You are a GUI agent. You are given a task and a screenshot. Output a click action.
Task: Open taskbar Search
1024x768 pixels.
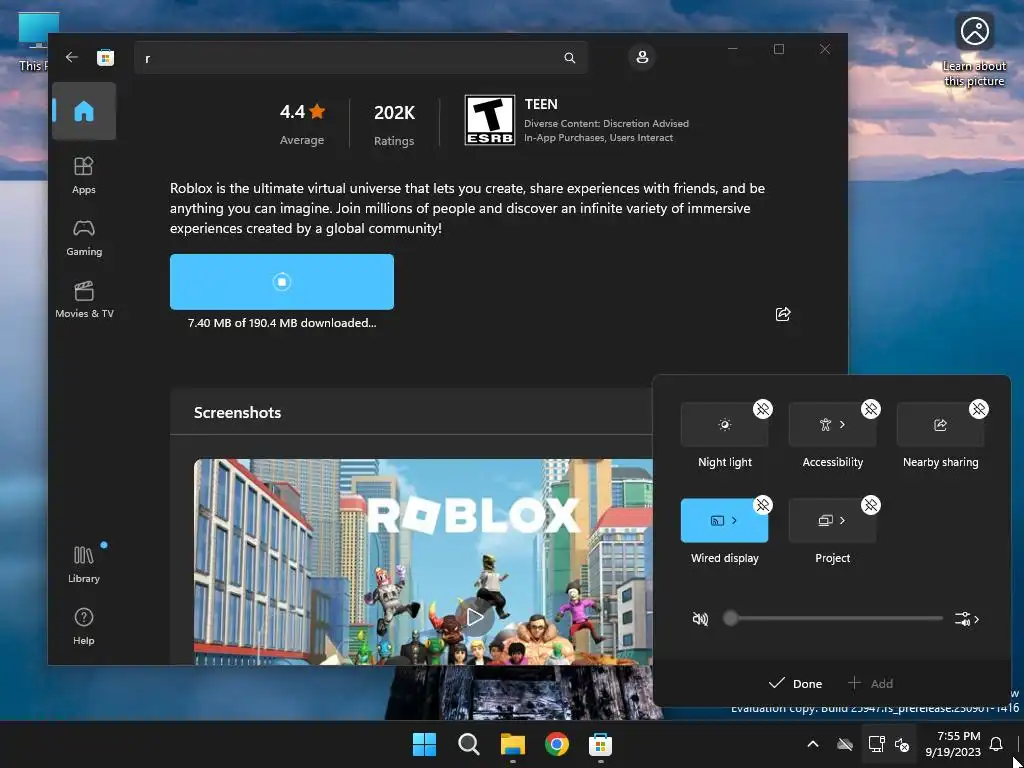tap(468, 744)
